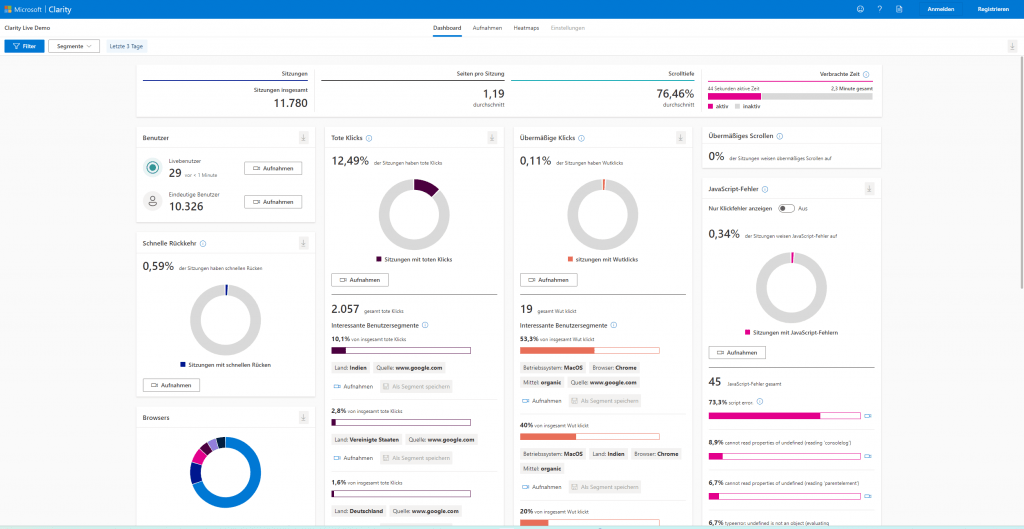
Task: Click the Tote Klicks donut chart
Action: 414,214
